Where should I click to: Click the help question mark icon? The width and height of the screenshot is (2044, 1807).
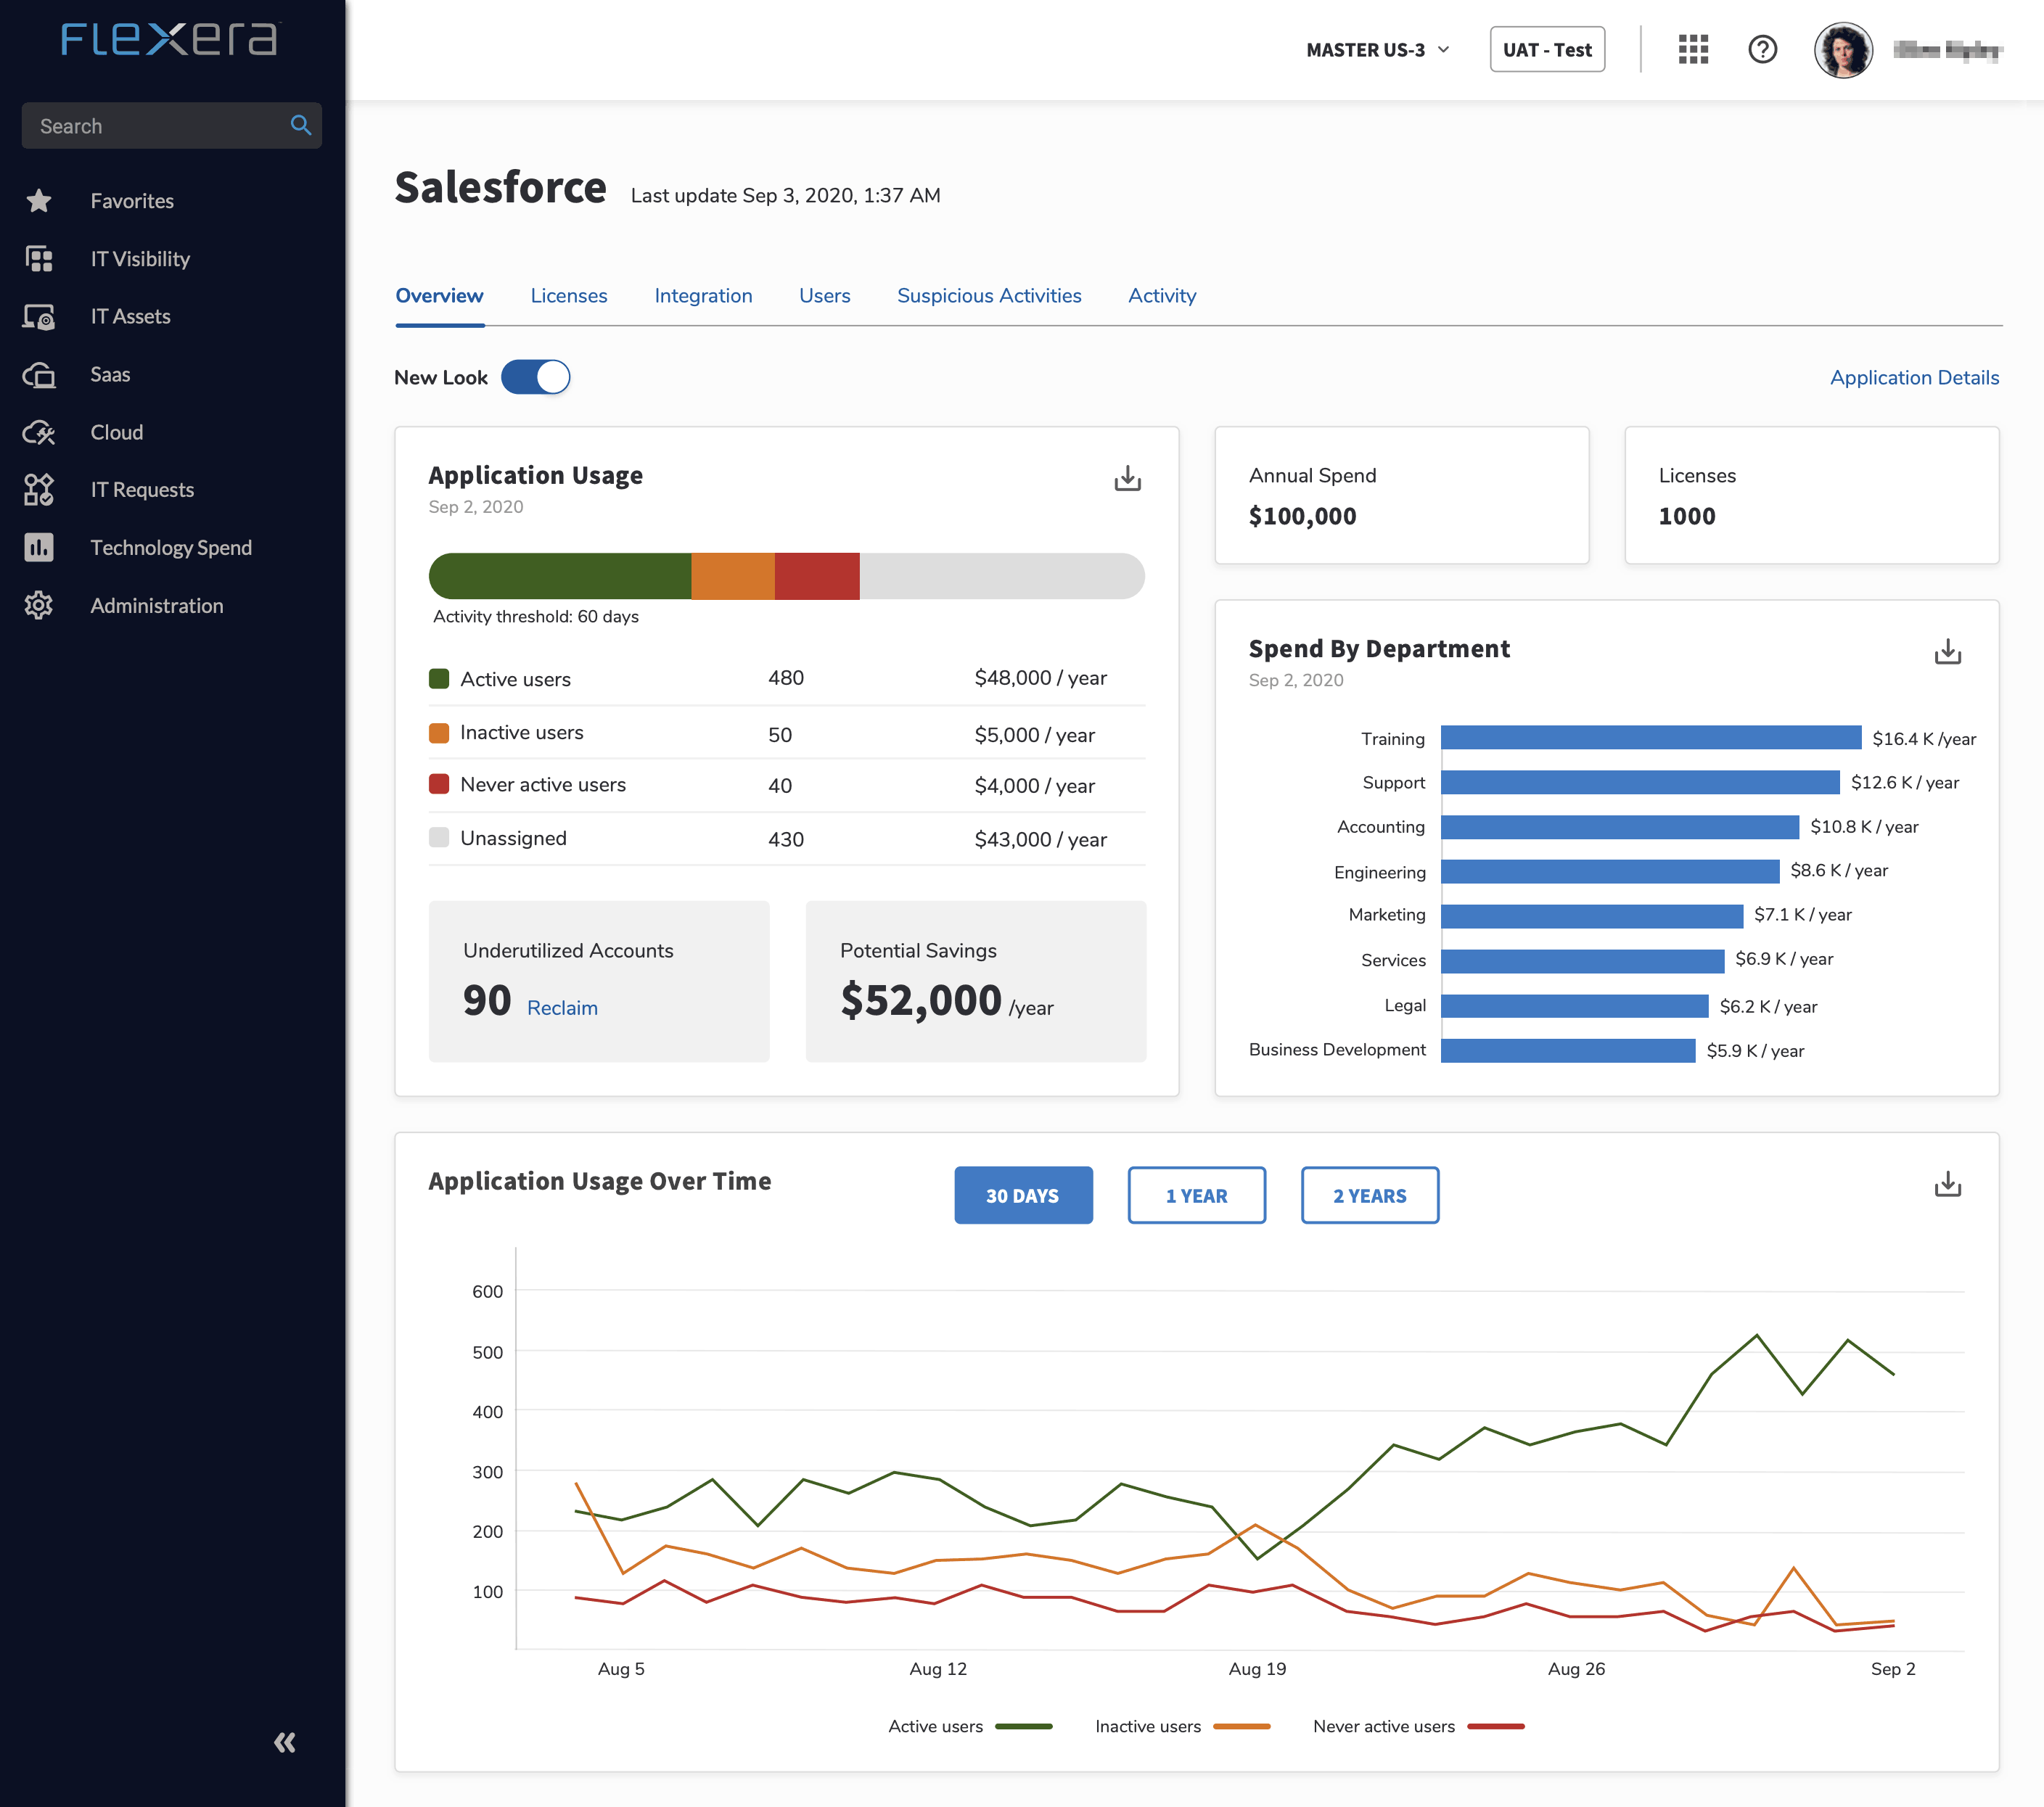coord(1763,49)
